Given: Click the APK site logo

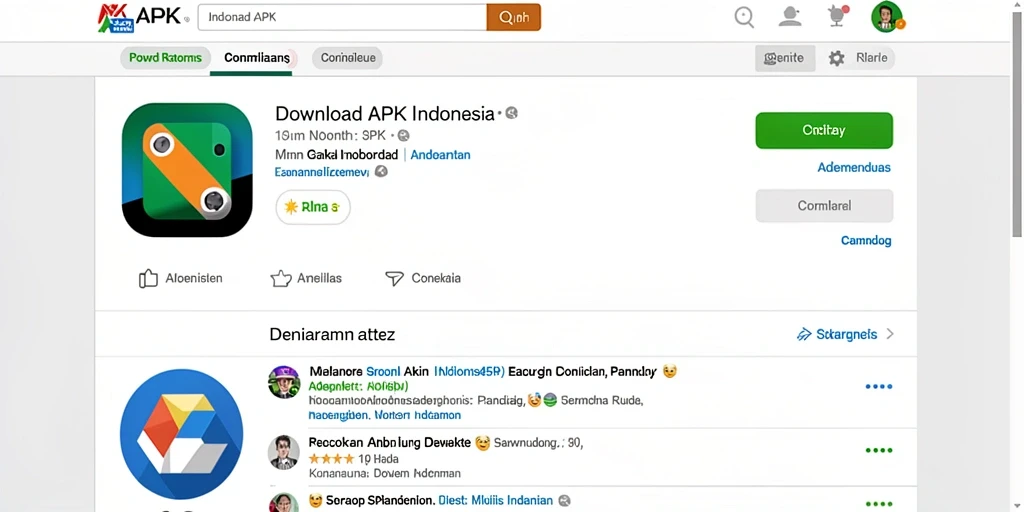Looking at the screenshot, I should pyautogui.click(x=140, y=18).
